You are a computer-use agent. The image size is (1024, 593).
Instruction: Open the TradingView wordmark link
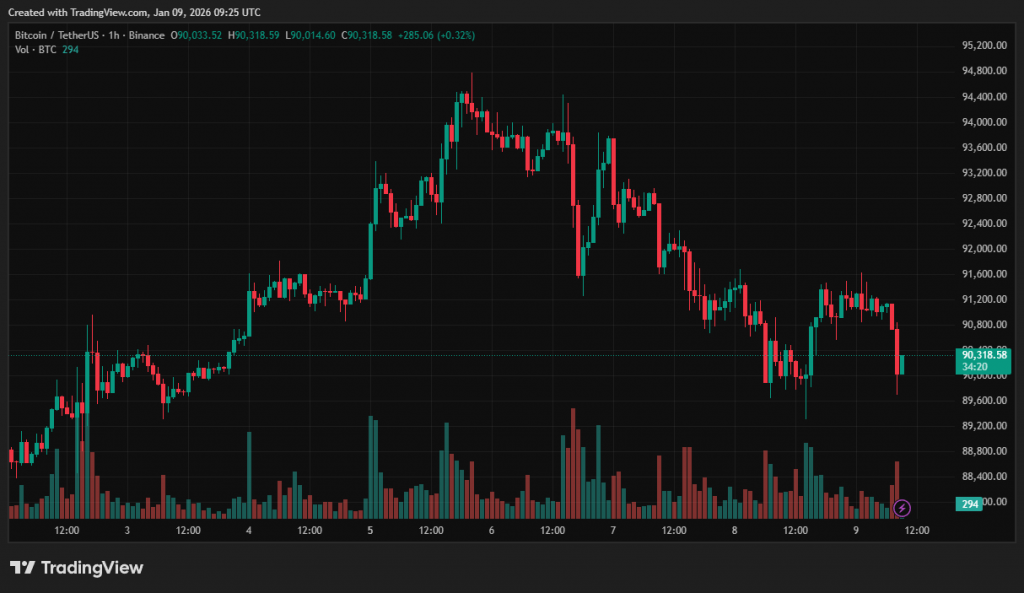[x=92, y=568]
